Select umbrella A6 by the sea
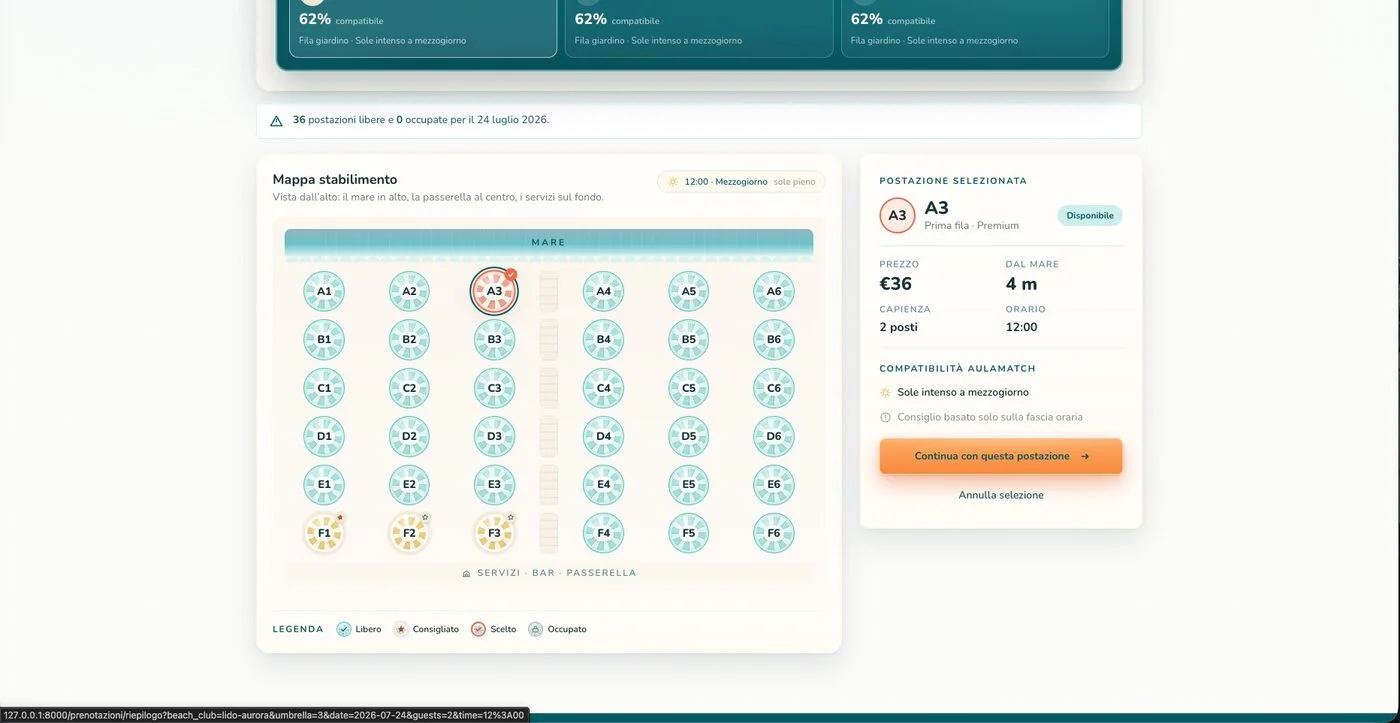Screen dimensions: 1400x723 774,292
